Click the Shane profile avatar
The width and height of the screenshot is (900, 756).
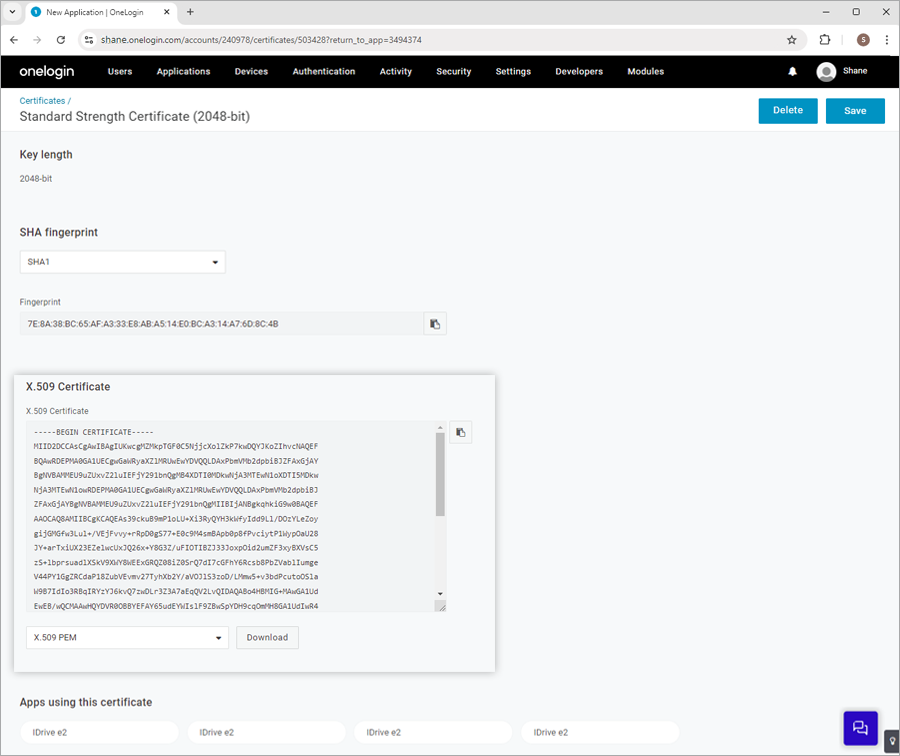tap(826, 72)
